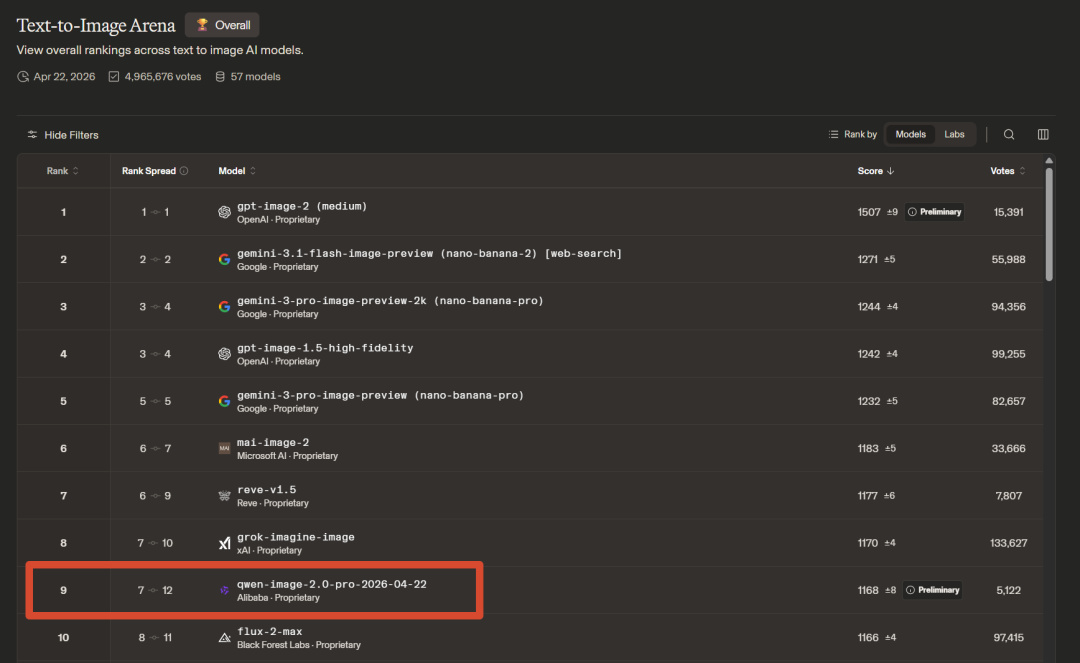The width and height of the screenshot is (1080, 663).
Task: Click the score 1507 for gpt-image-2
Action: 869,212
